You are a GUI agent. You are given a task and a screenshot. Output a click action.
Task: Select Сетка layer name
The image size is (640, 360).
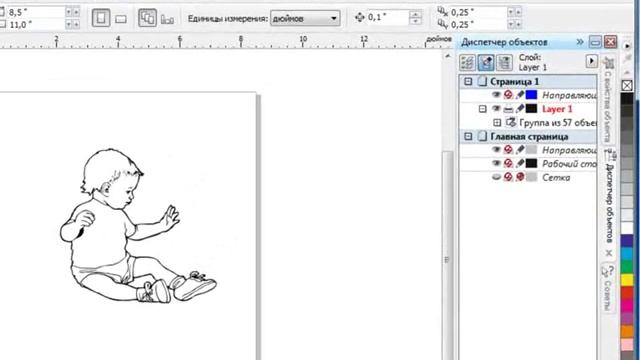pos(556,177)
